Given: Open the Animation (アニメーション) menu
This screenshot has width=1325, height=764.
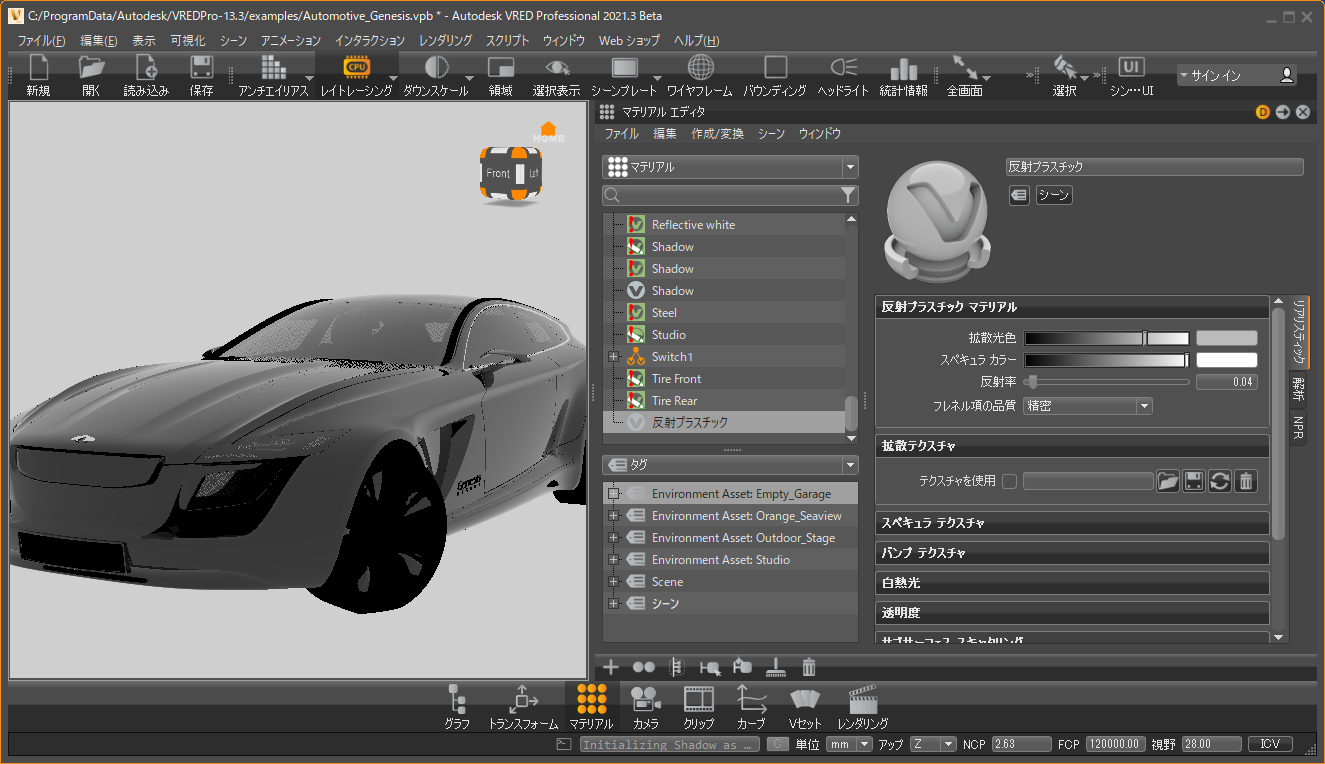Looking at the screenshot, I should point(290,41).
